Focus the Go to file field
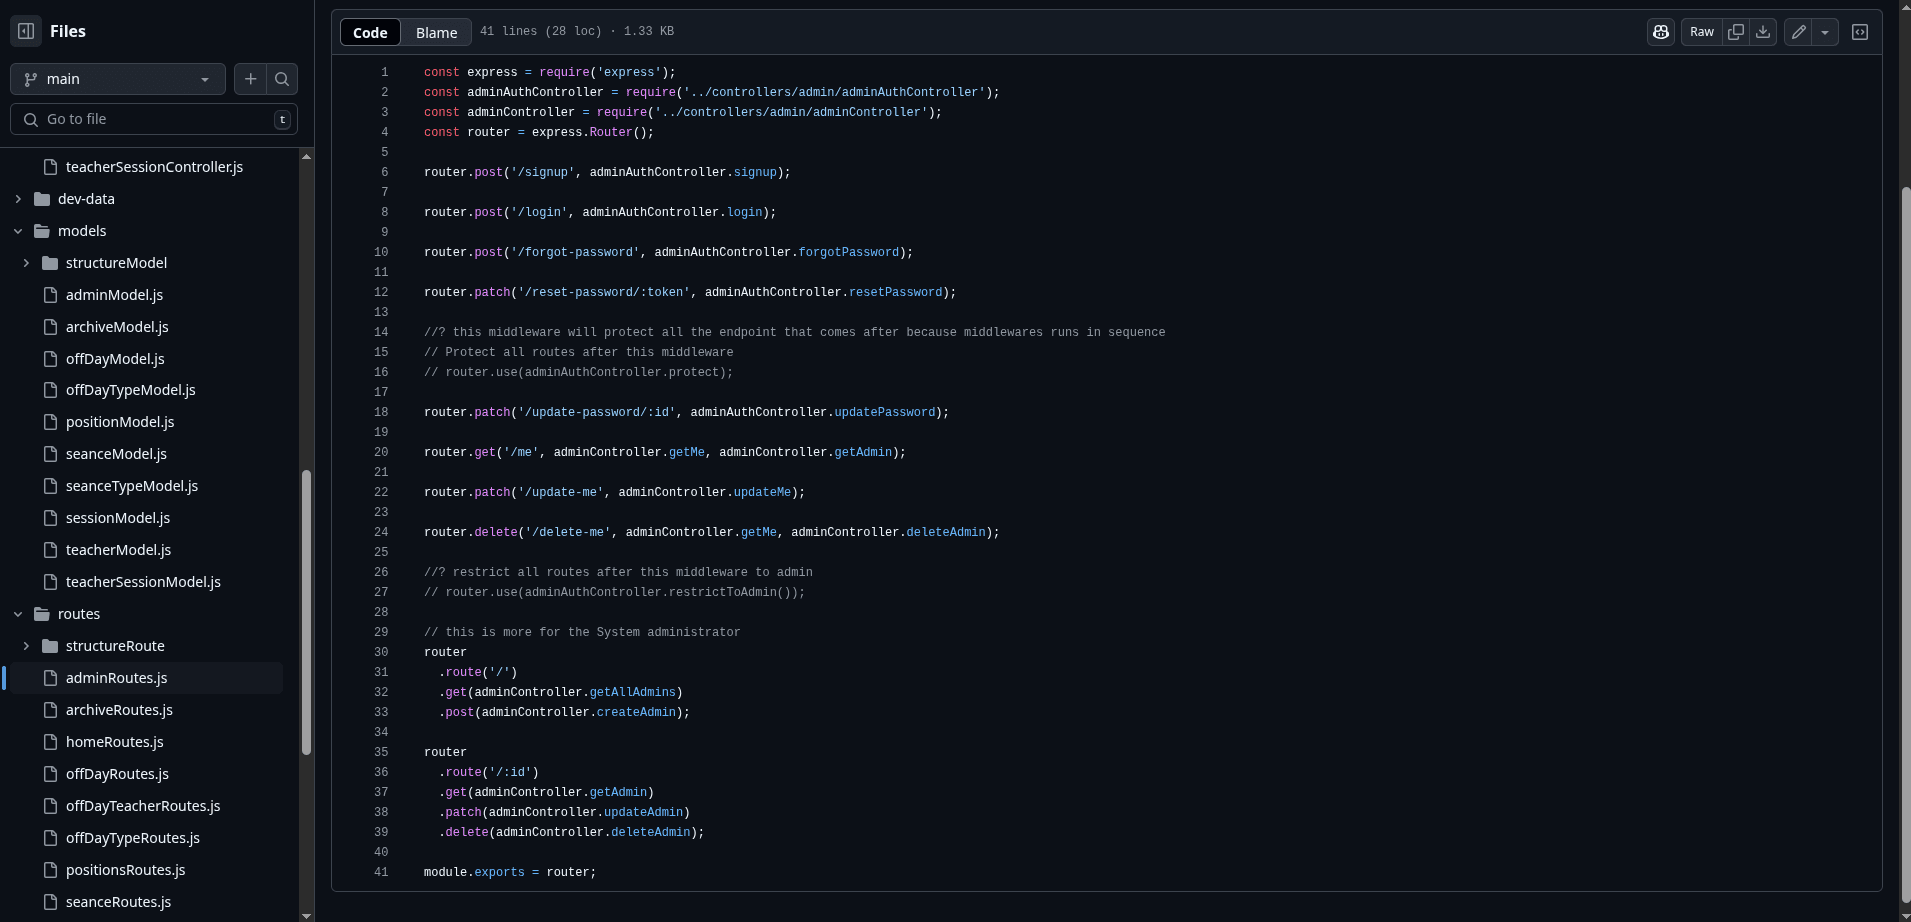The height and width of the screenshot is (922, 1911). pyautogui.click(x=154, y=119)
